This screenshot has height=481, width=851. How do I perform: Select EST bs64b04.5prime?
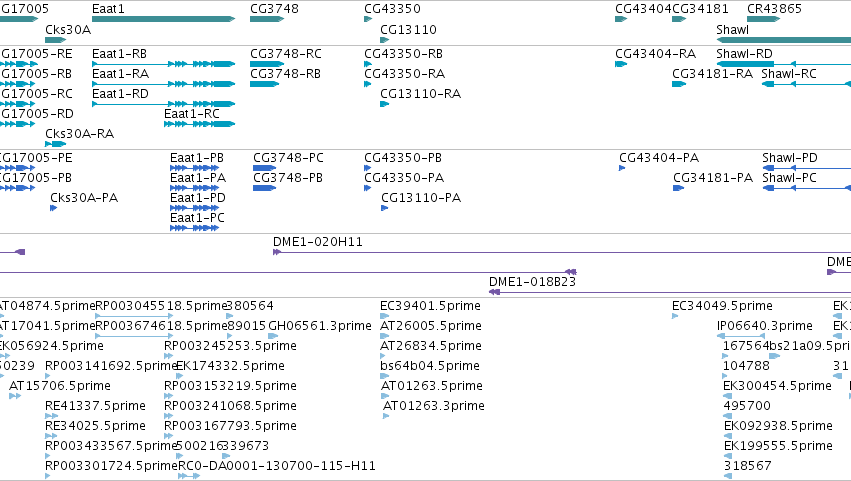429,366
